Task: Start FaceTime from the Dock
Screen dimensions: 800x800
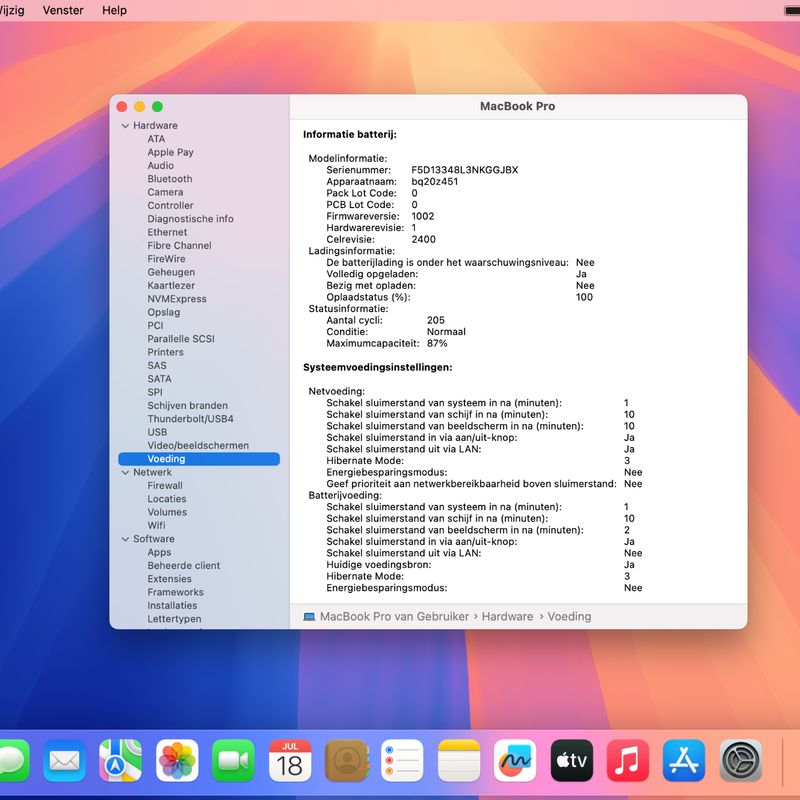Action: tap(233, 760)
